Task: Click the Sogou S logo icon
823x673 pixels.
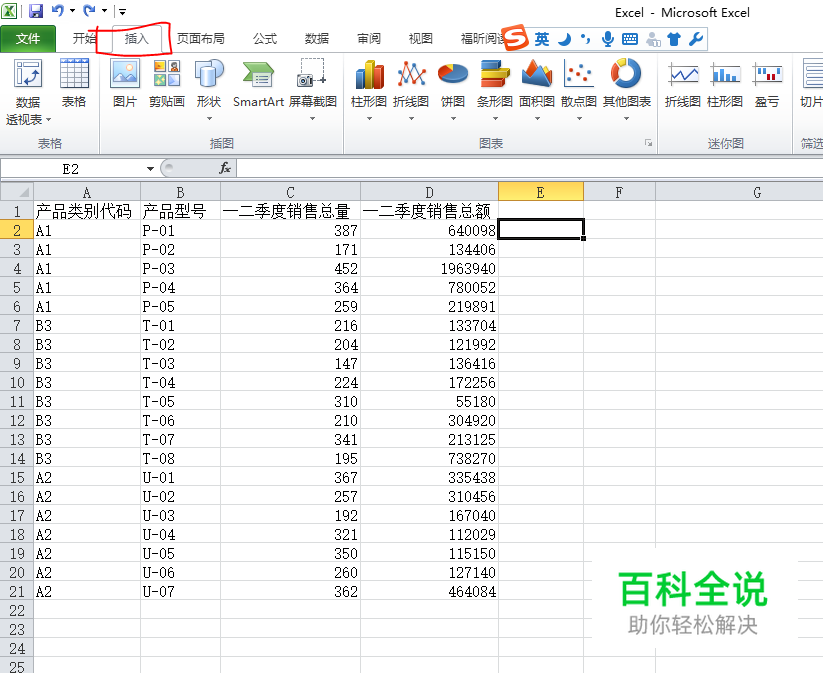Action: (x=516, y=37)
